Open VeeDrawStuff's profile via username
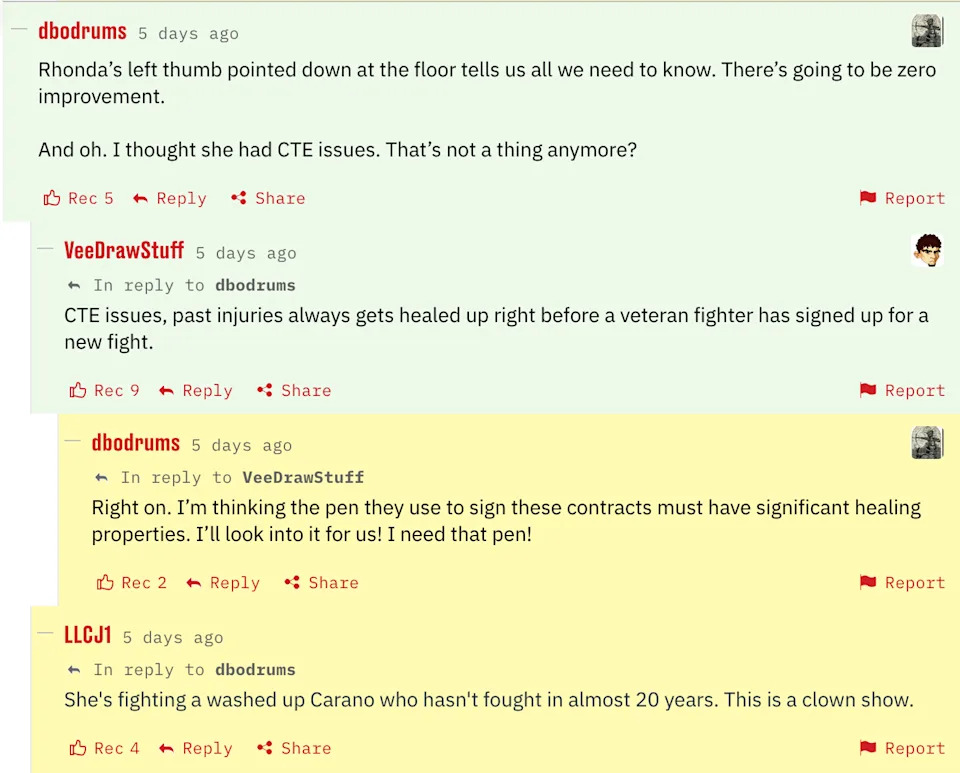 point(124,250)
